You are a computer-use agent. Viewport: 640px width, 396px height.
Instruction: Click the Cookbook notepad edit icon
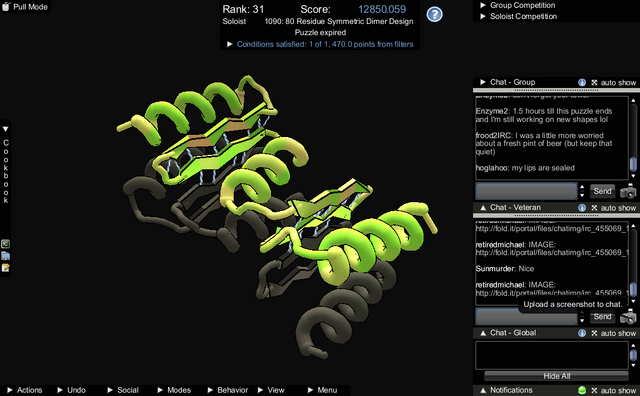5,268
